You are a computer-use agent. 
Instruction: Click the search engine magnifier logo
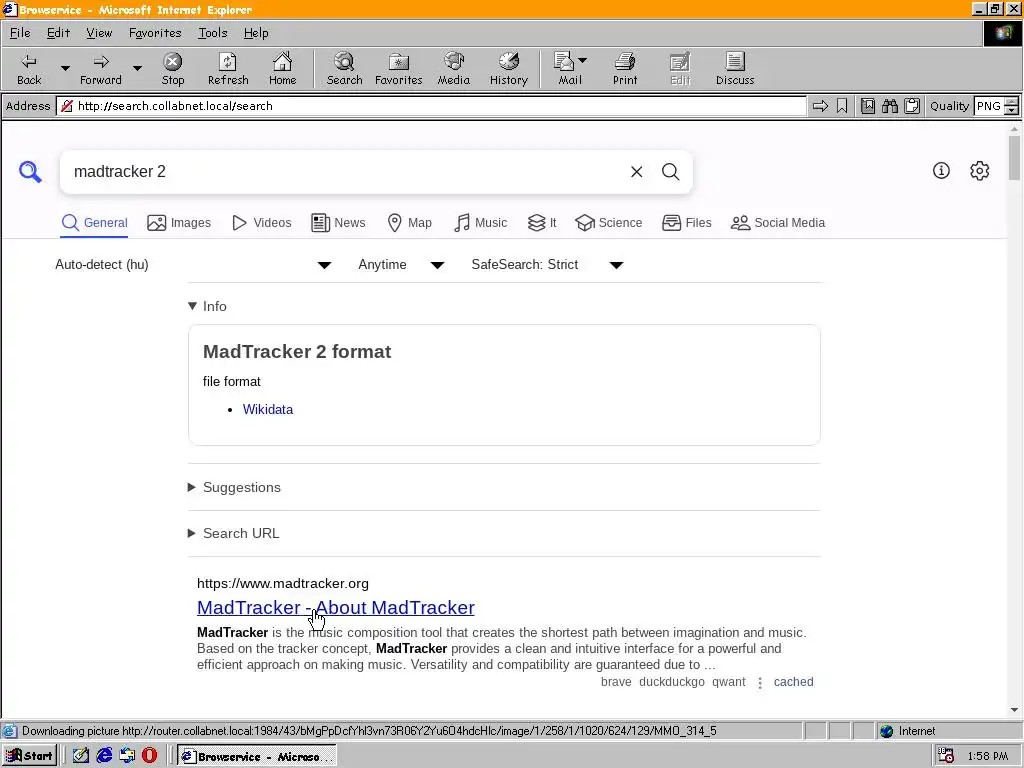[30, 172]
